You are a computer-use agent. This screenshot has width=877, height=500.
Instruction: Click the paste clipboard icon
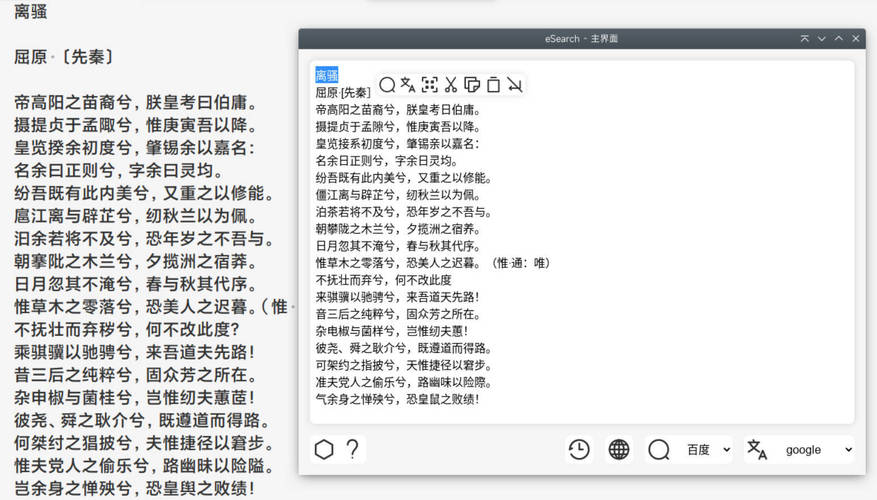click(x=493, y=85)
